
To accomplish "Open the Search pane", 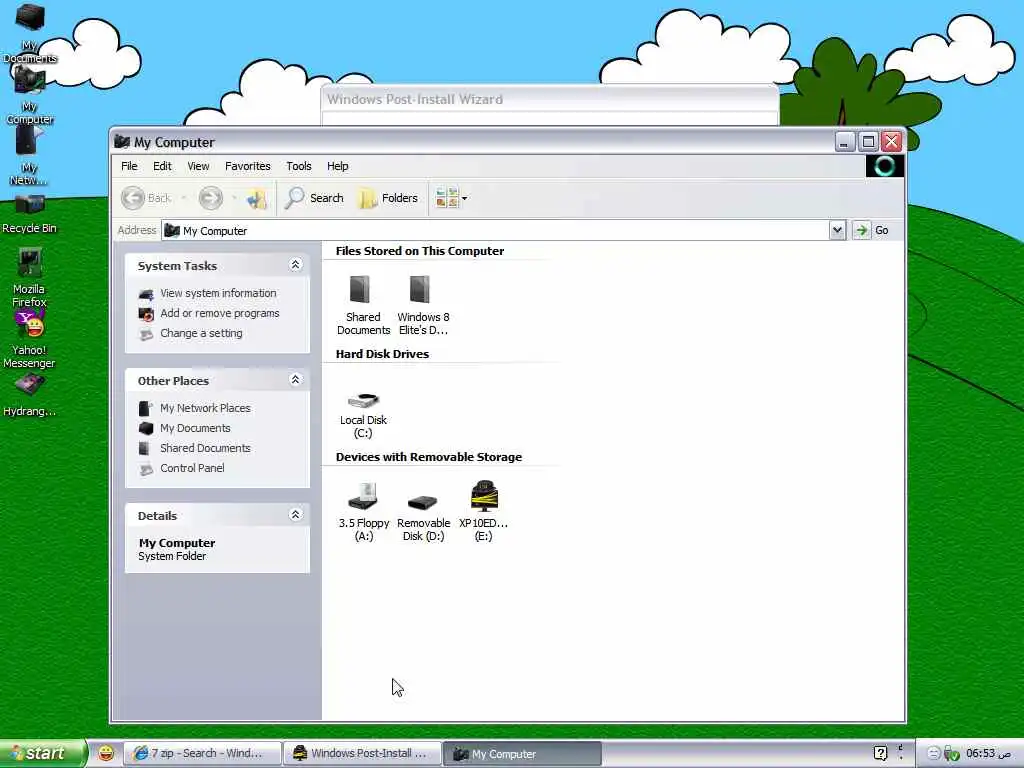I will pyautogui.click(x=314, y=198).
